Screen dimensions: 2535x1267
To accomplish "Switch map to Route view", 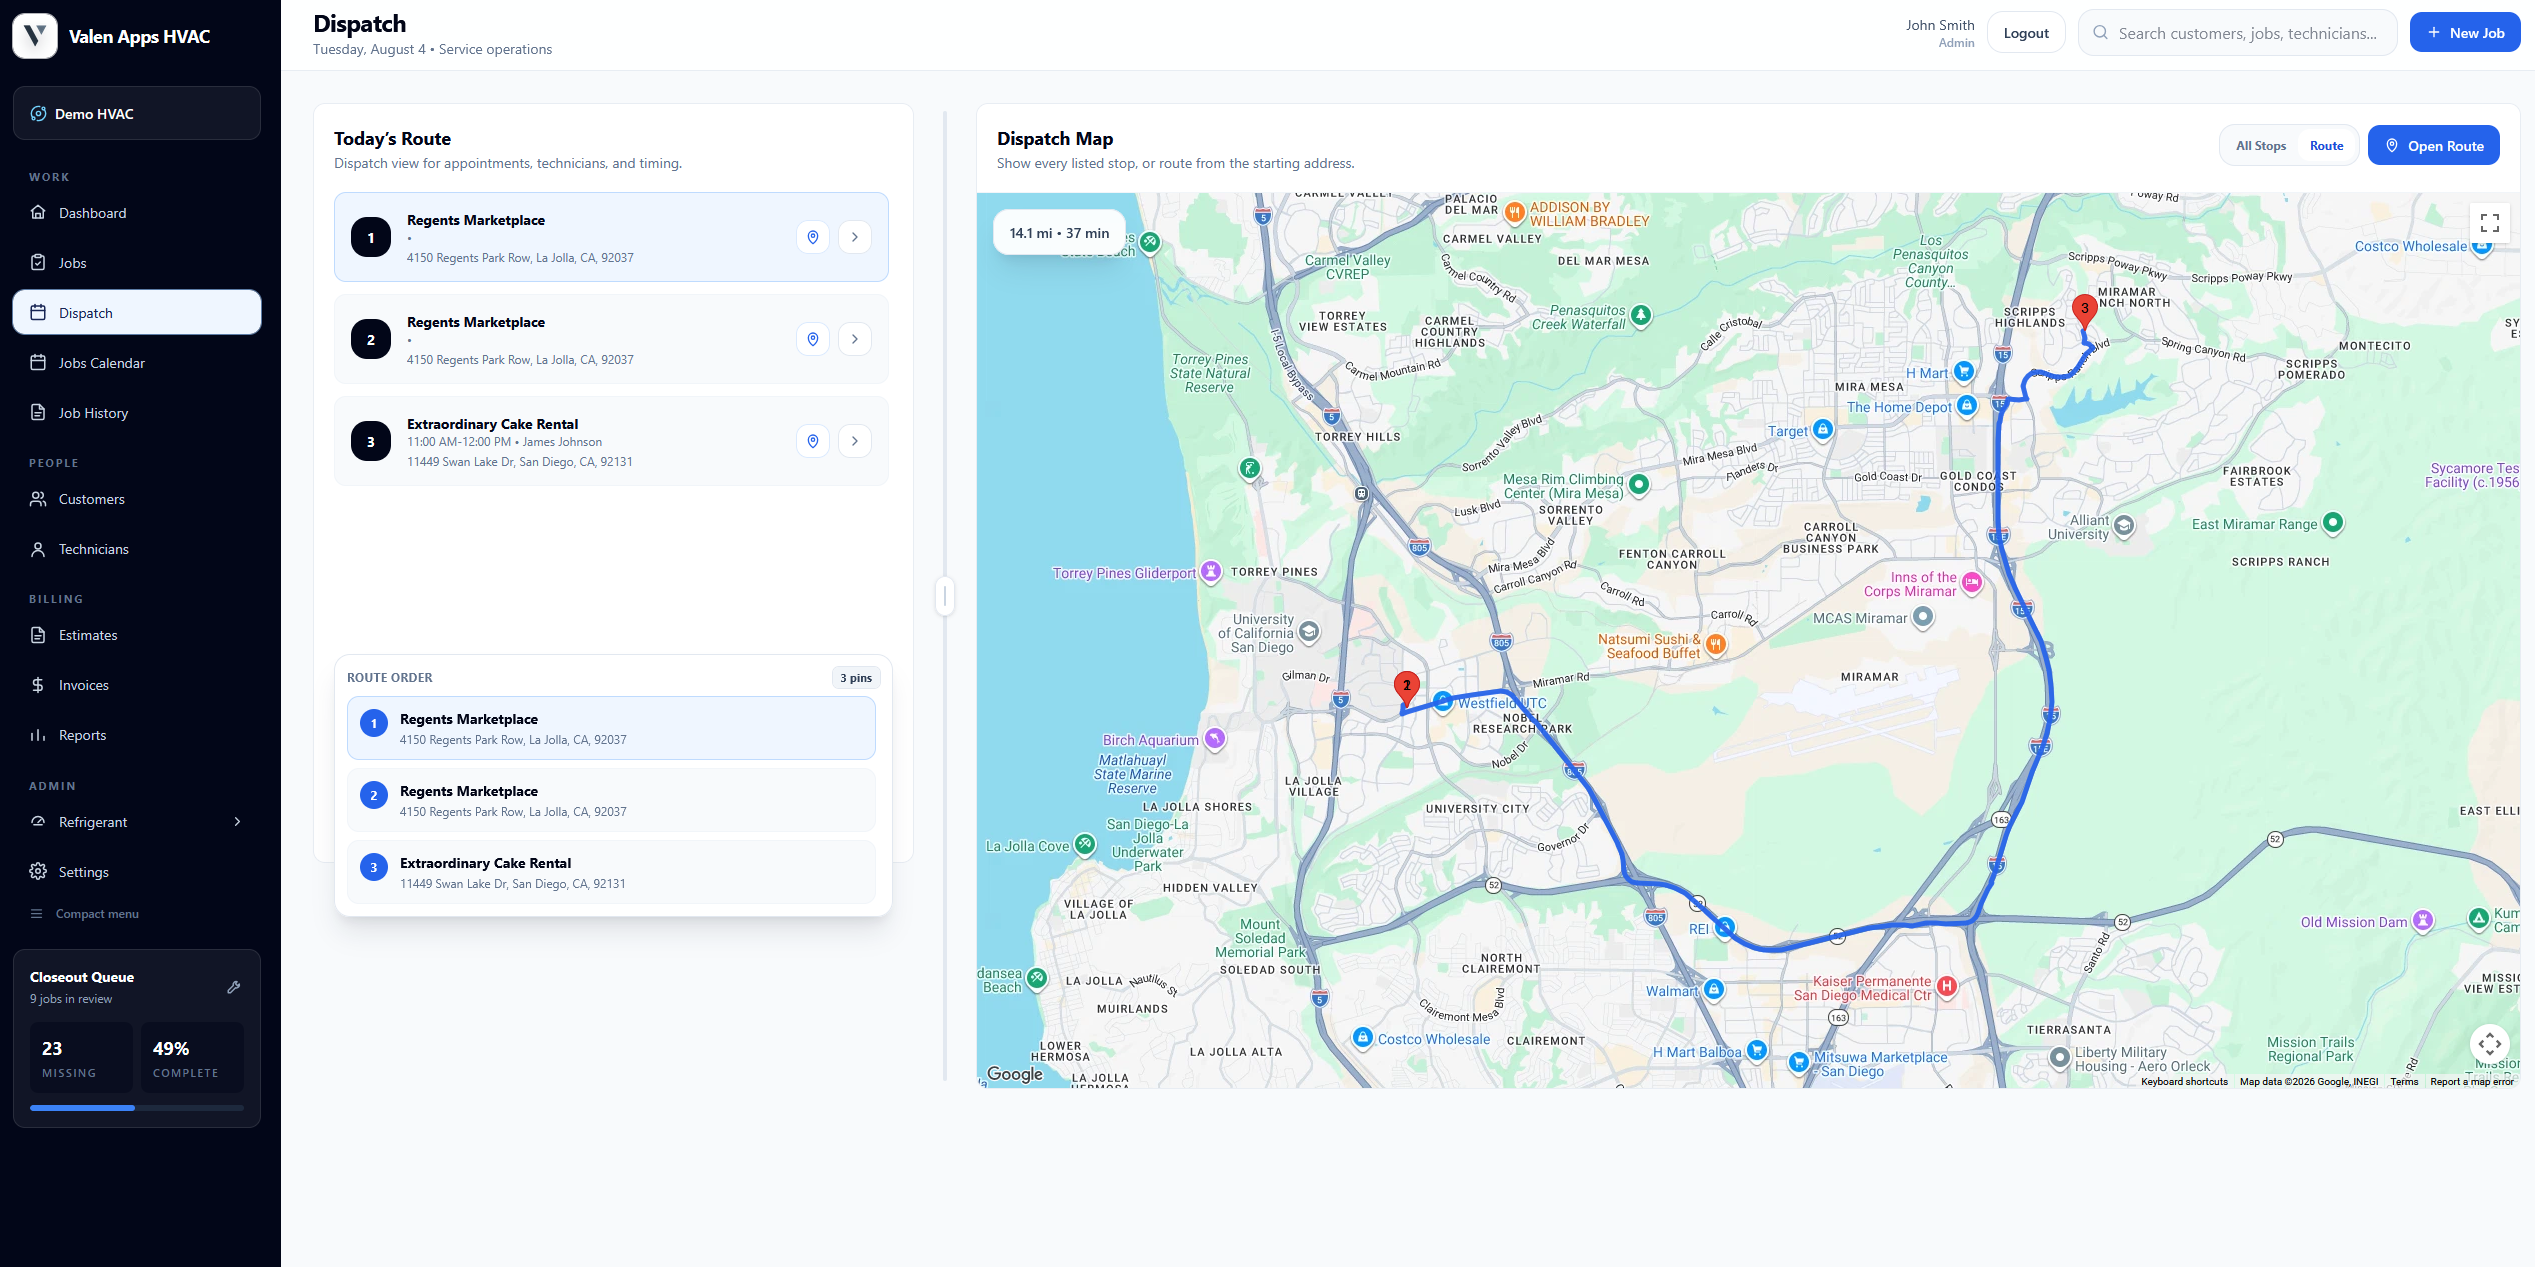I will pyautogui.click(x=2326, y=146).
